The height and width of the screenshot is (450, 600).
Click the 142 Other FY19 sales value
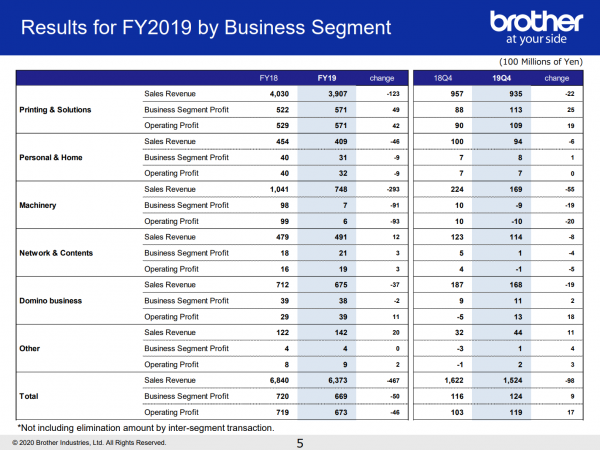point(341,333)
